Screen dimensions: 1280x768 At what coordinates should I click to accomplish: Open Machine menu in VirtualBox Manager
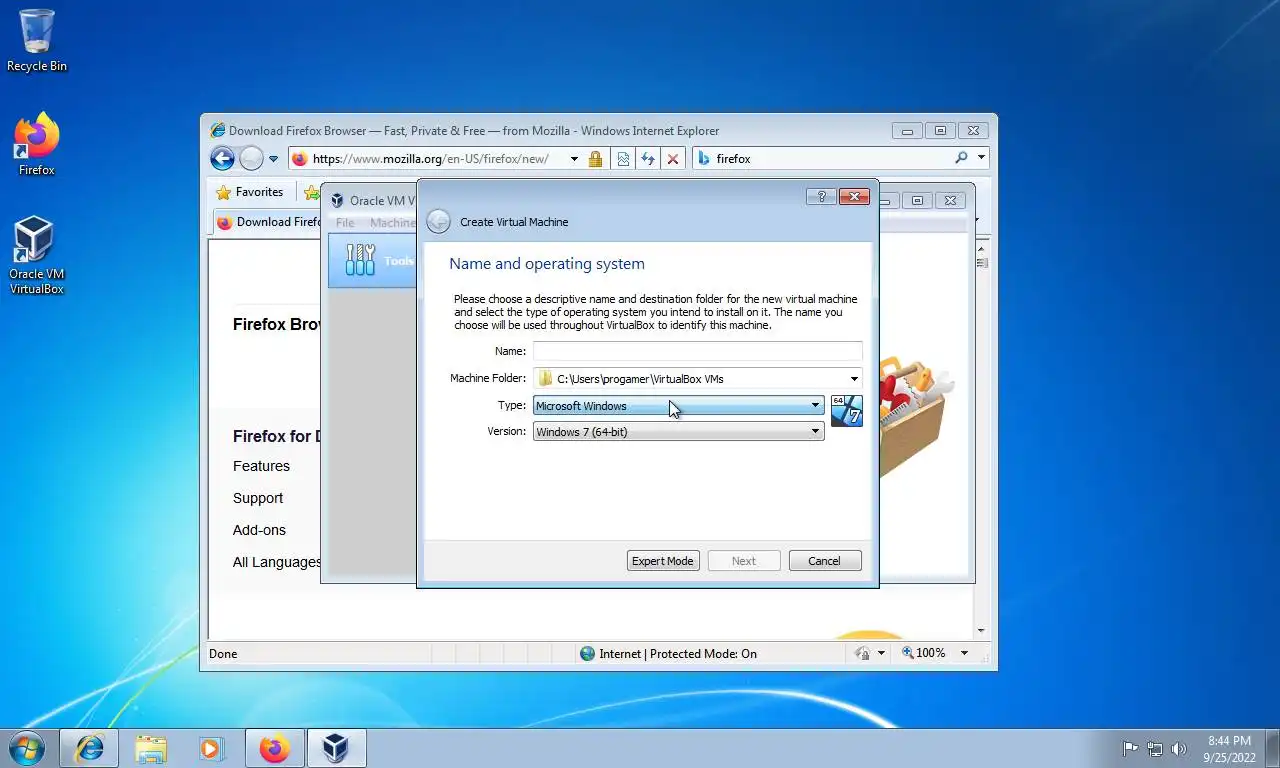click(392, 223)
